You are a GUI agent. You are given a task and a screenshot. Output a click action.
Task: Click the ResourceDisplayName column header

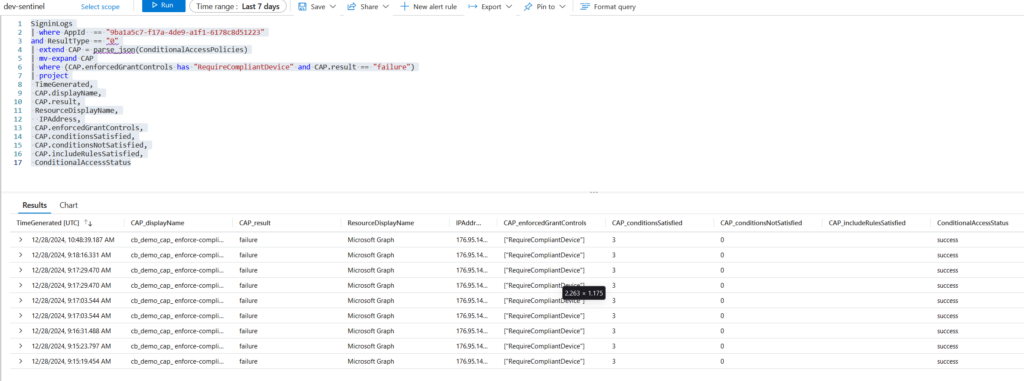(381, 223)
